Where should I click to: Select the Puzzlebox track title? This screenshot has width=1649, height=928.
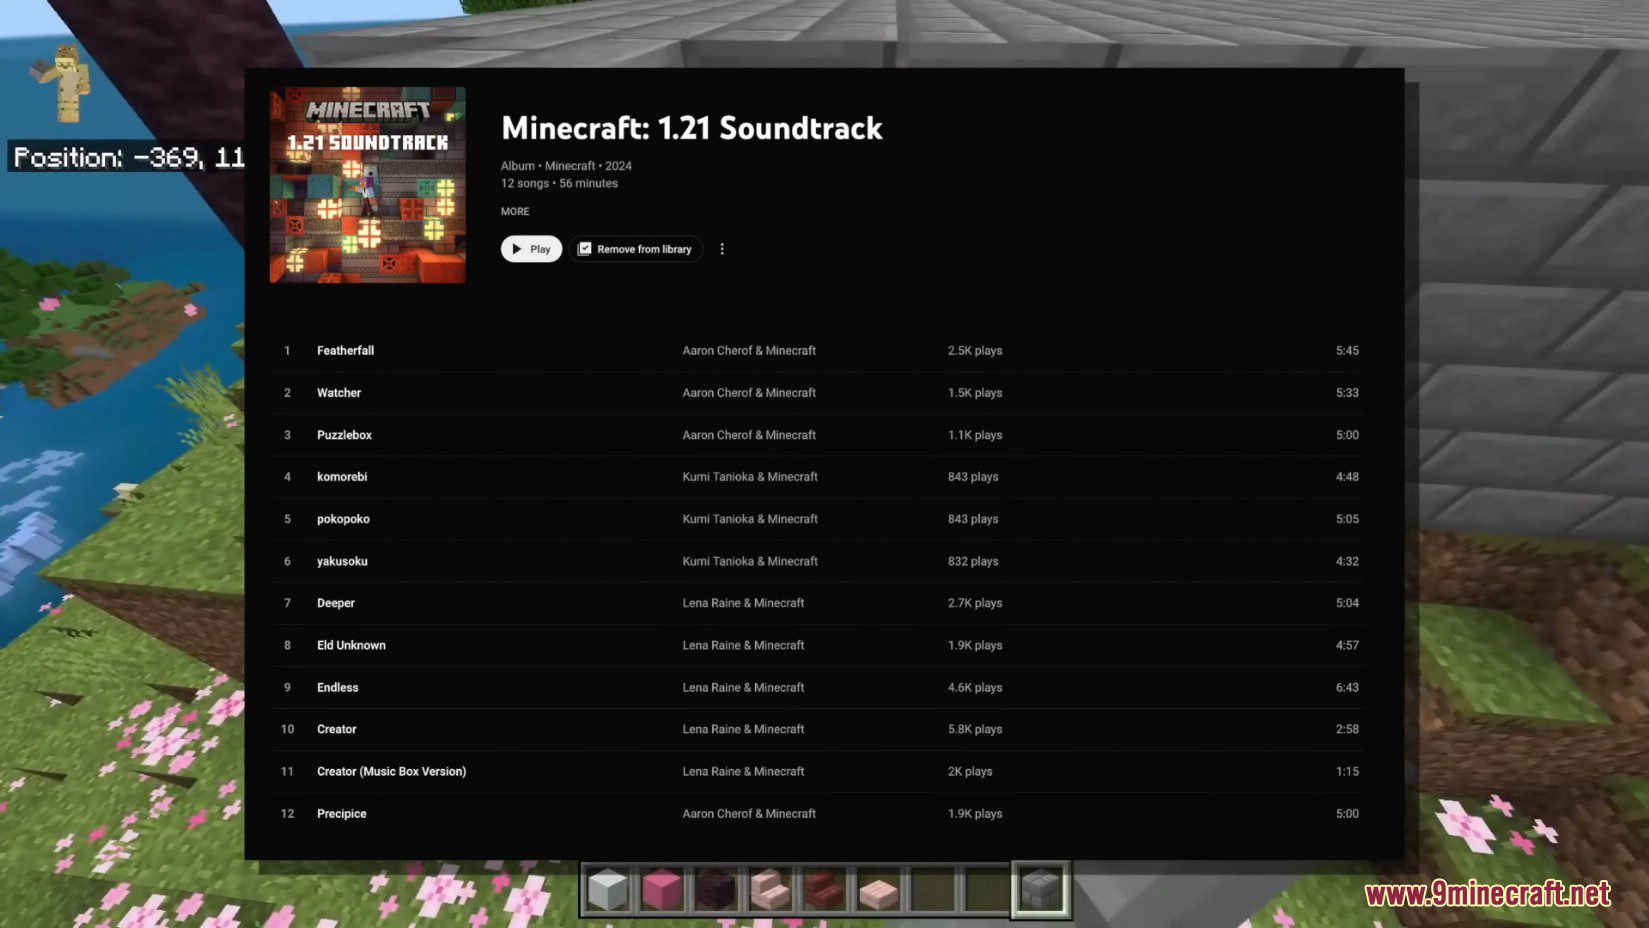click(x=344, y=435)
